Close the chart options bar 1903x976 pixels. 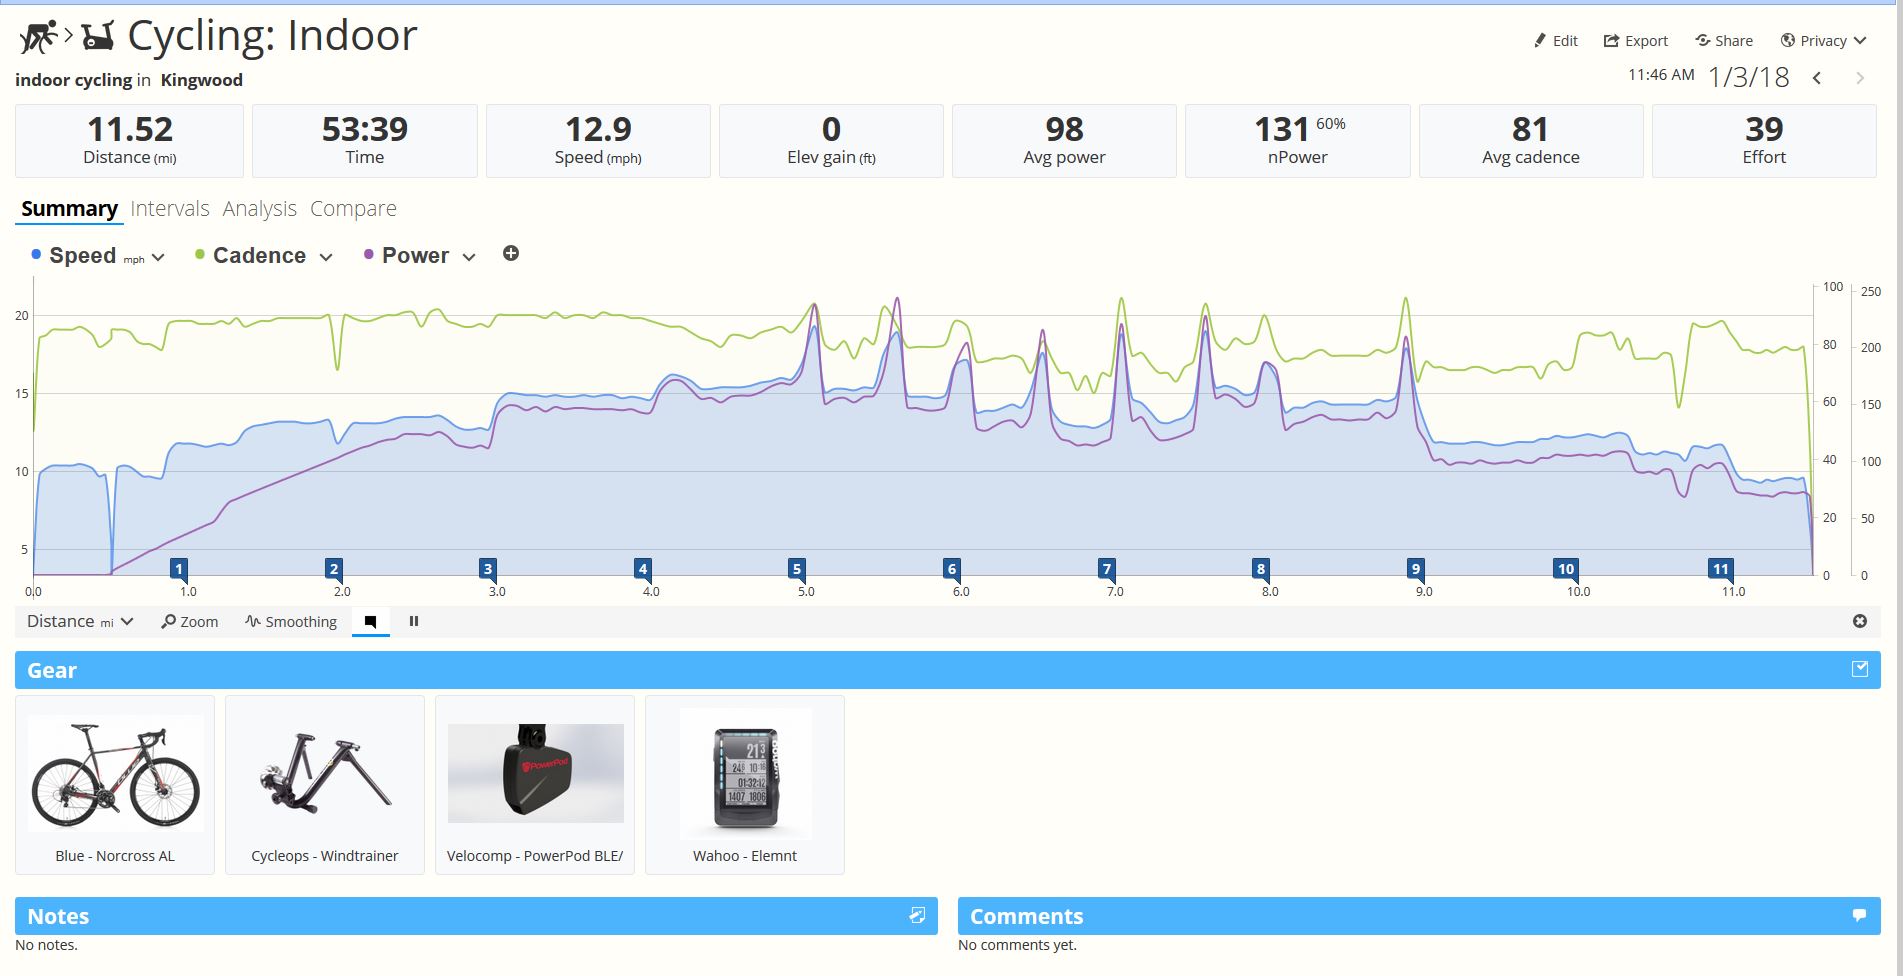click(x=1860, y=621)
